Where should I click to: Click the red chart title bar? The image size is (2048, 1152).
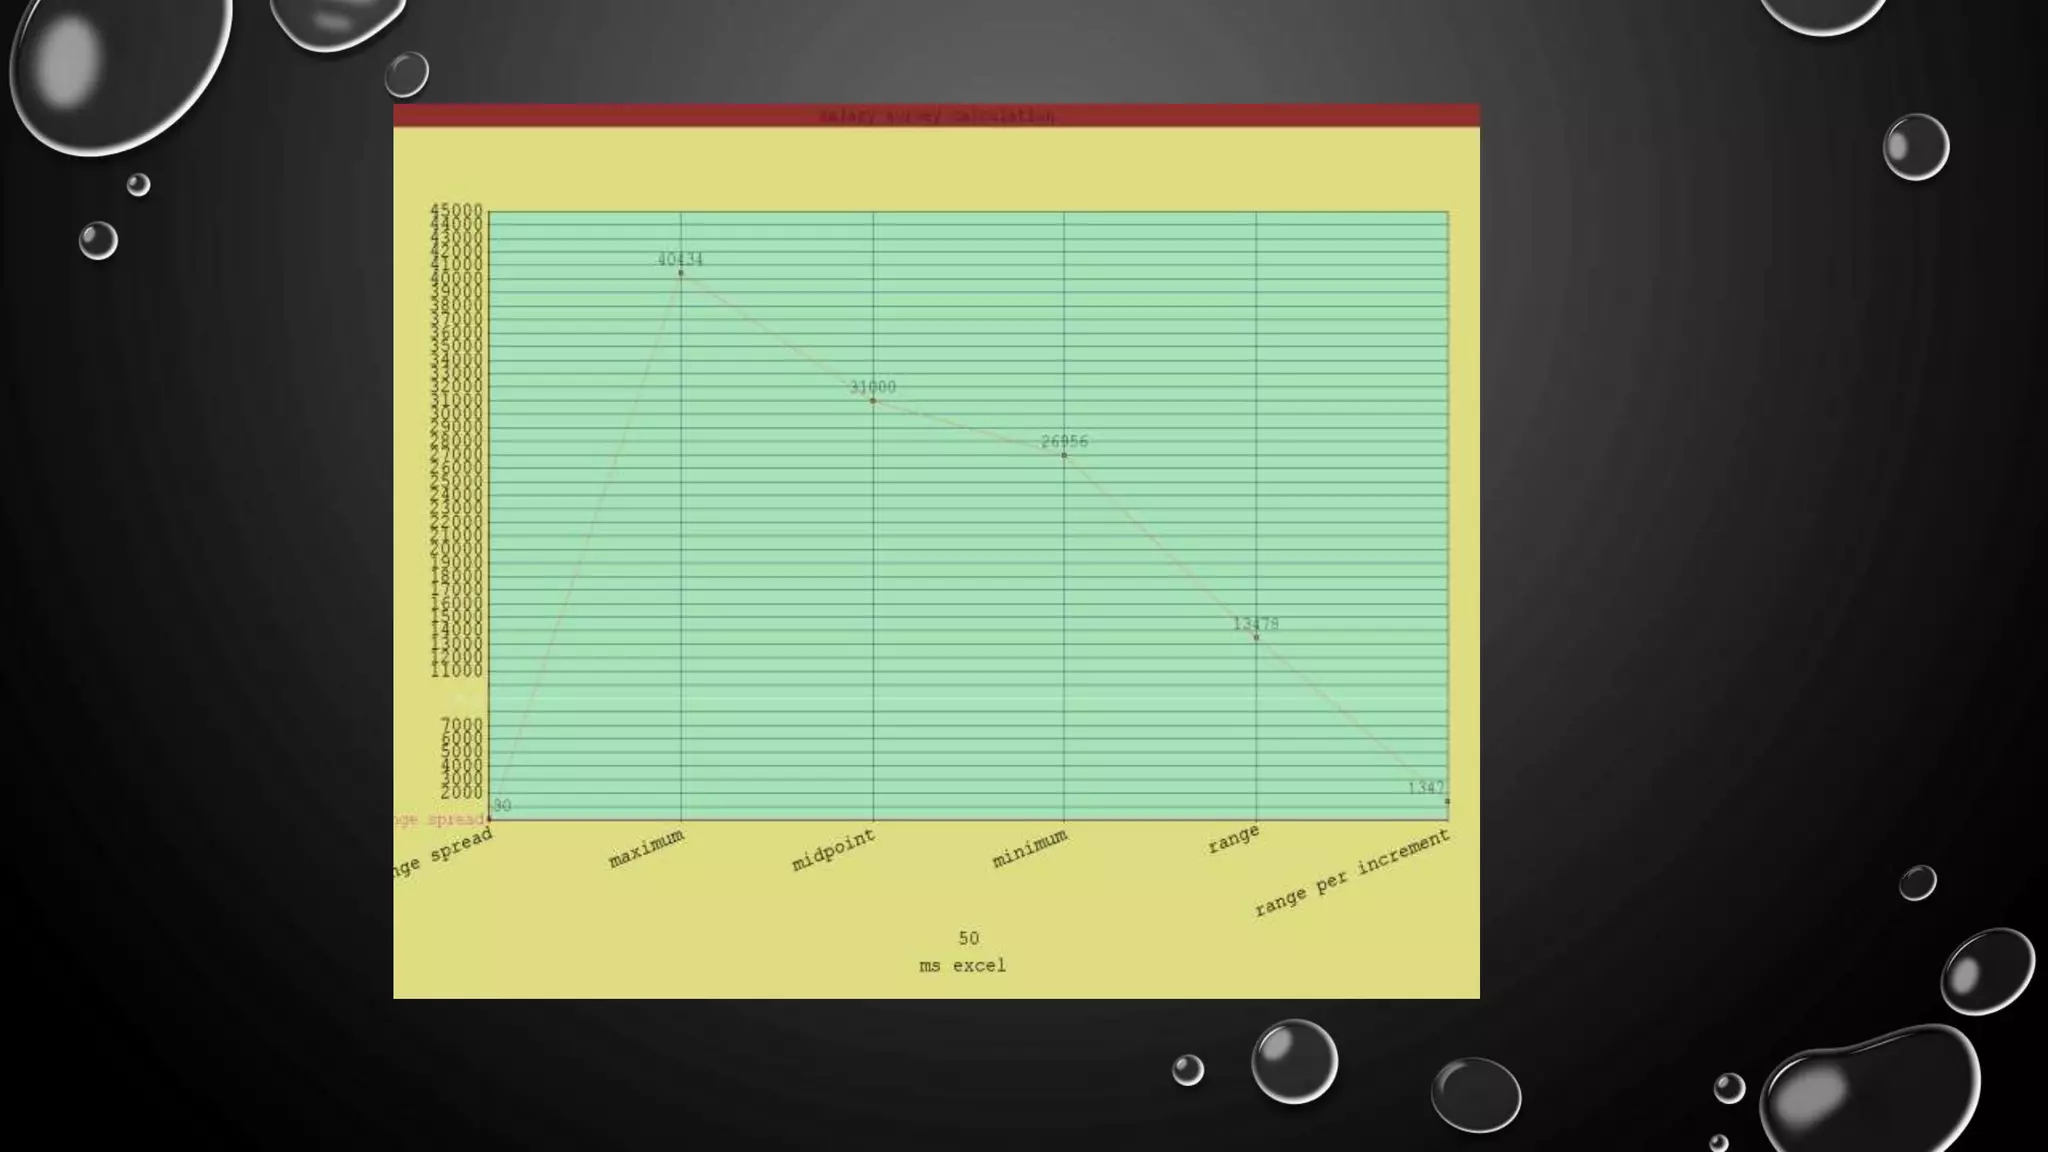pyautogui.click(x=936, y=115)
